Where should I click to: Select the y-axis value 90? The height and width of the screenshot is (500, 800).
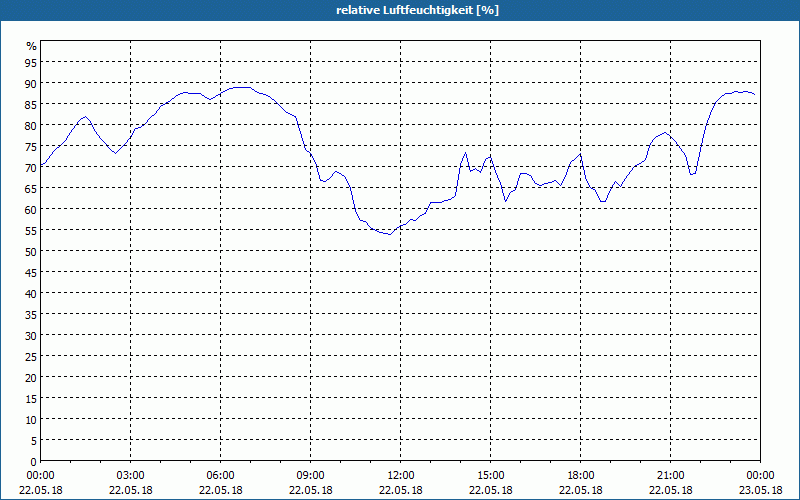31,83
